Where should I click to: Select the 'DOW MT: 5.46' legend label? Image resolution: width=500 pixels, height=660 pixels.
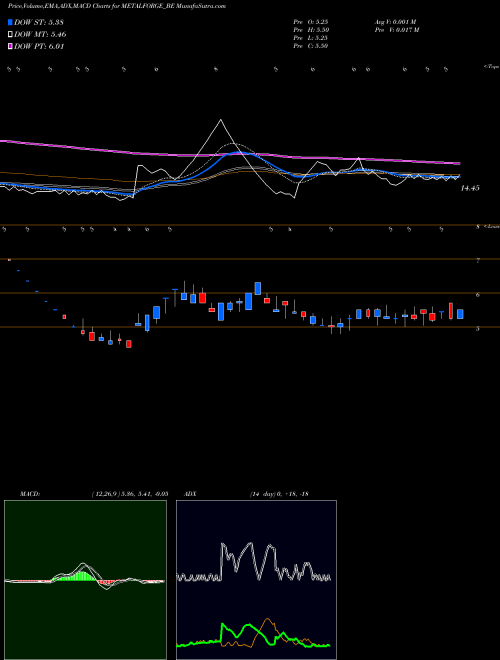(x=40, y=35)
